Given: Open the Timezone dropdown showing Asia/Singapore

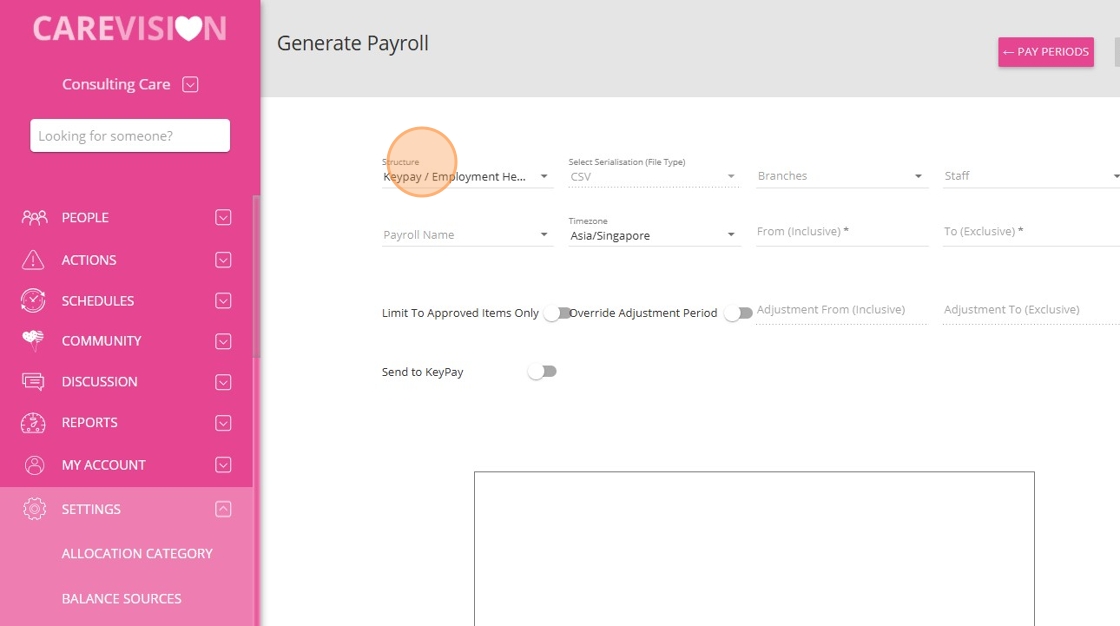Looking at the screenshot, I should (654, 234).
